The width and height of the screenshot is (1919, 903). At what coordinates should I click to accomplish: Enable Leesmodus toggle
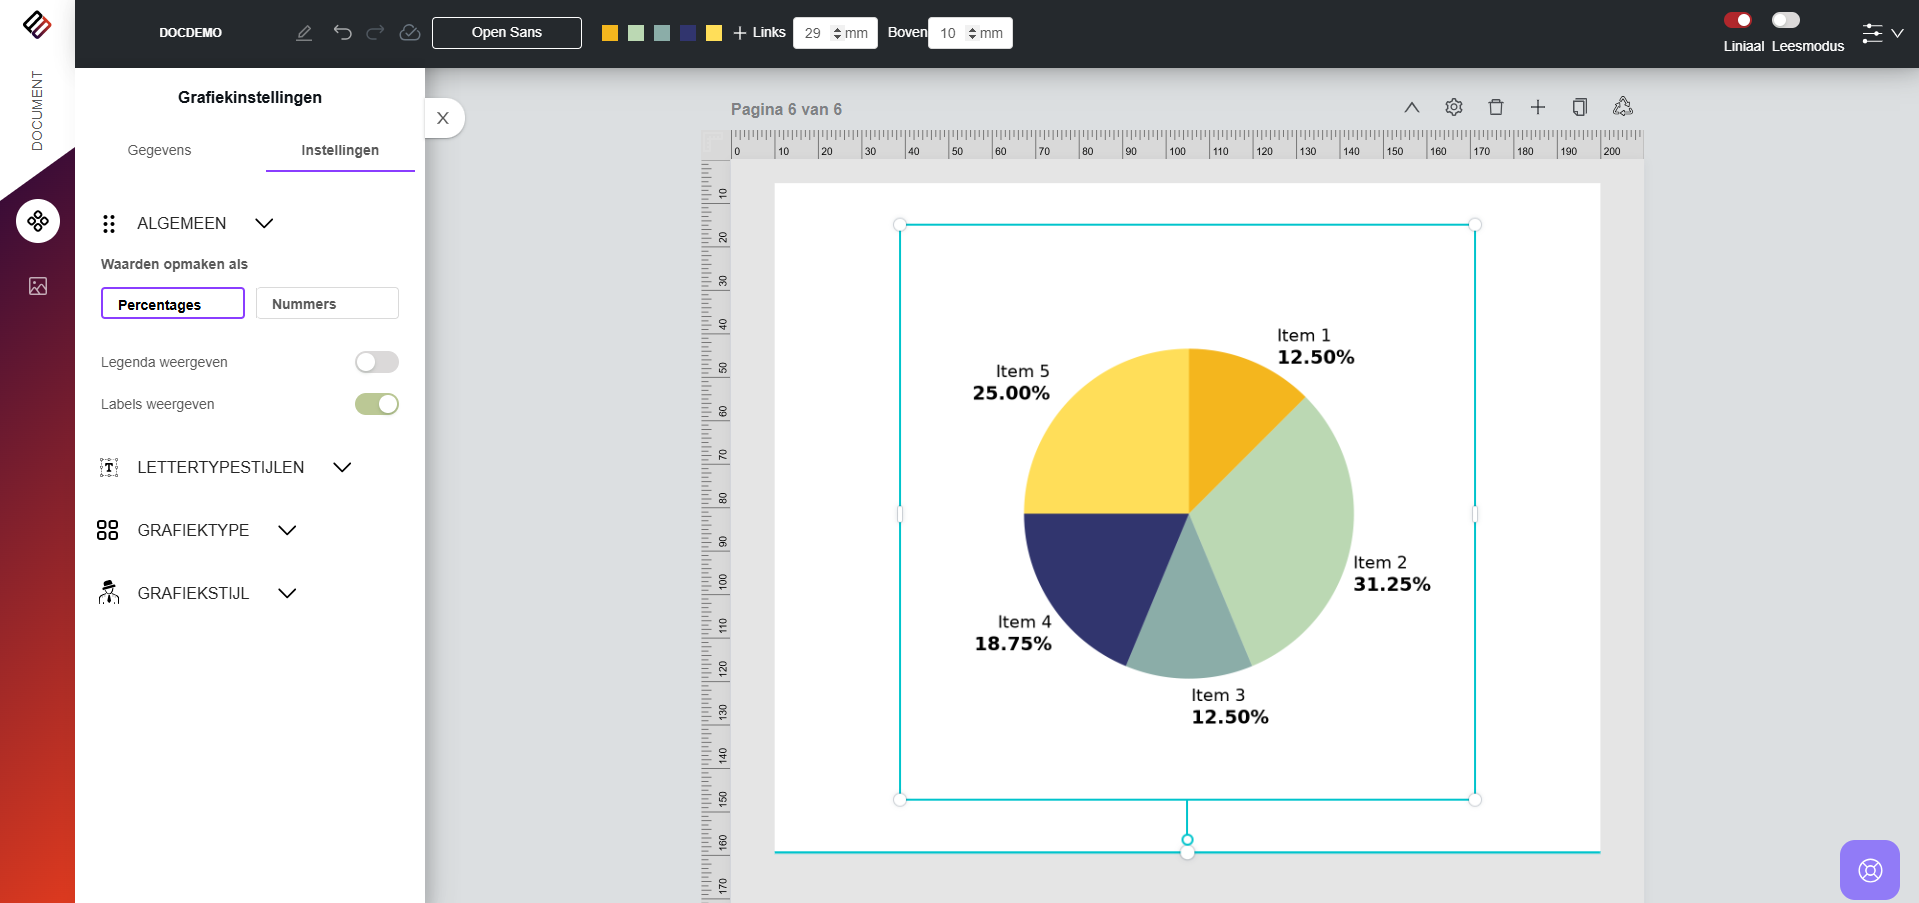1785,20
